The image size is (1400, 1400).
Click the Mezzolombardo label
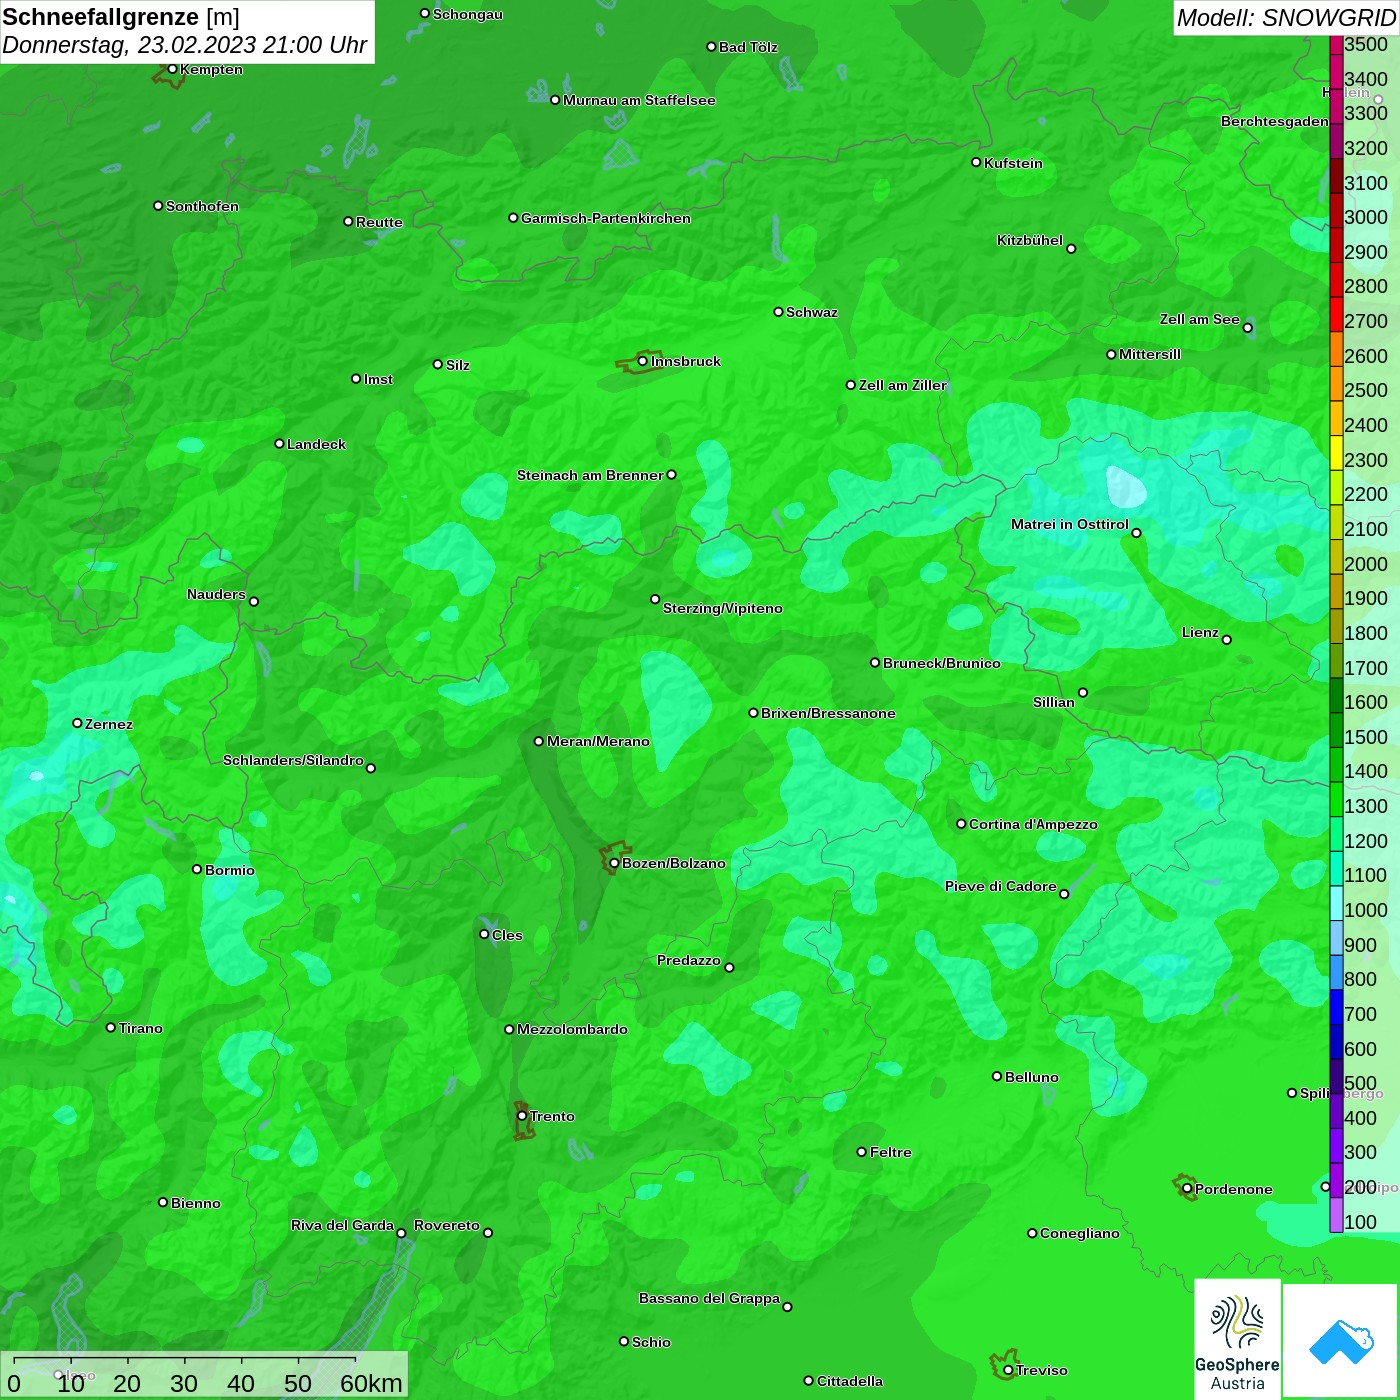click(x=572, y=1029)
